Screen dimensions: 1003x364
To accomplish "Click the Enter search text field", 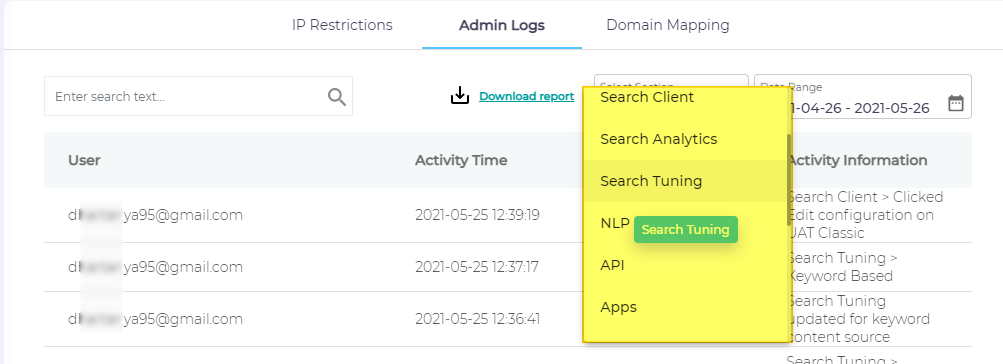I will coord(198,96).
